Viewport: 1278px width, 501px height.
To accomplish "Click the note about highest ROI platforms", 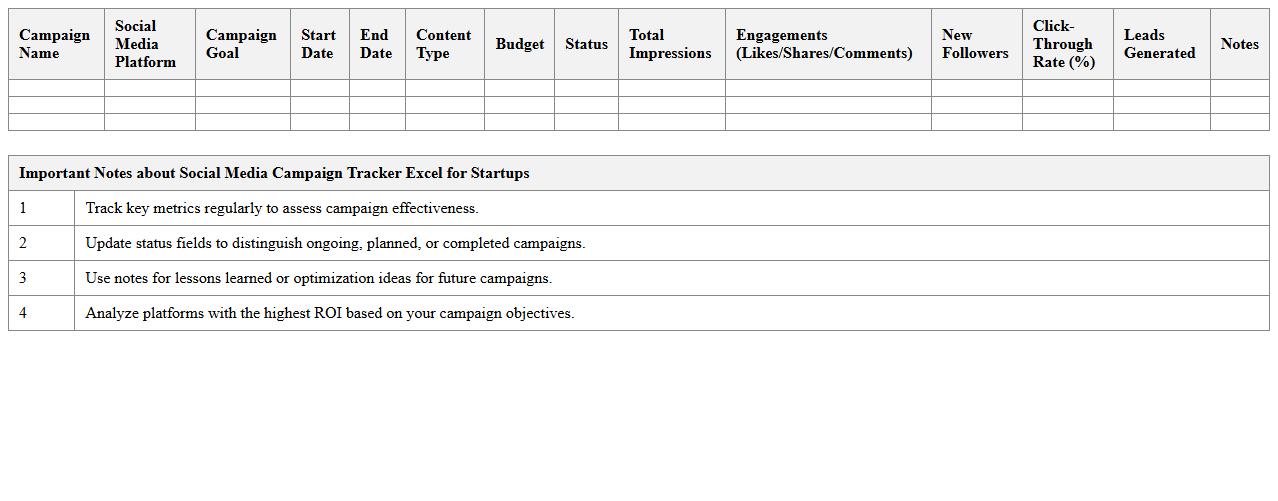I will (329, 313).
